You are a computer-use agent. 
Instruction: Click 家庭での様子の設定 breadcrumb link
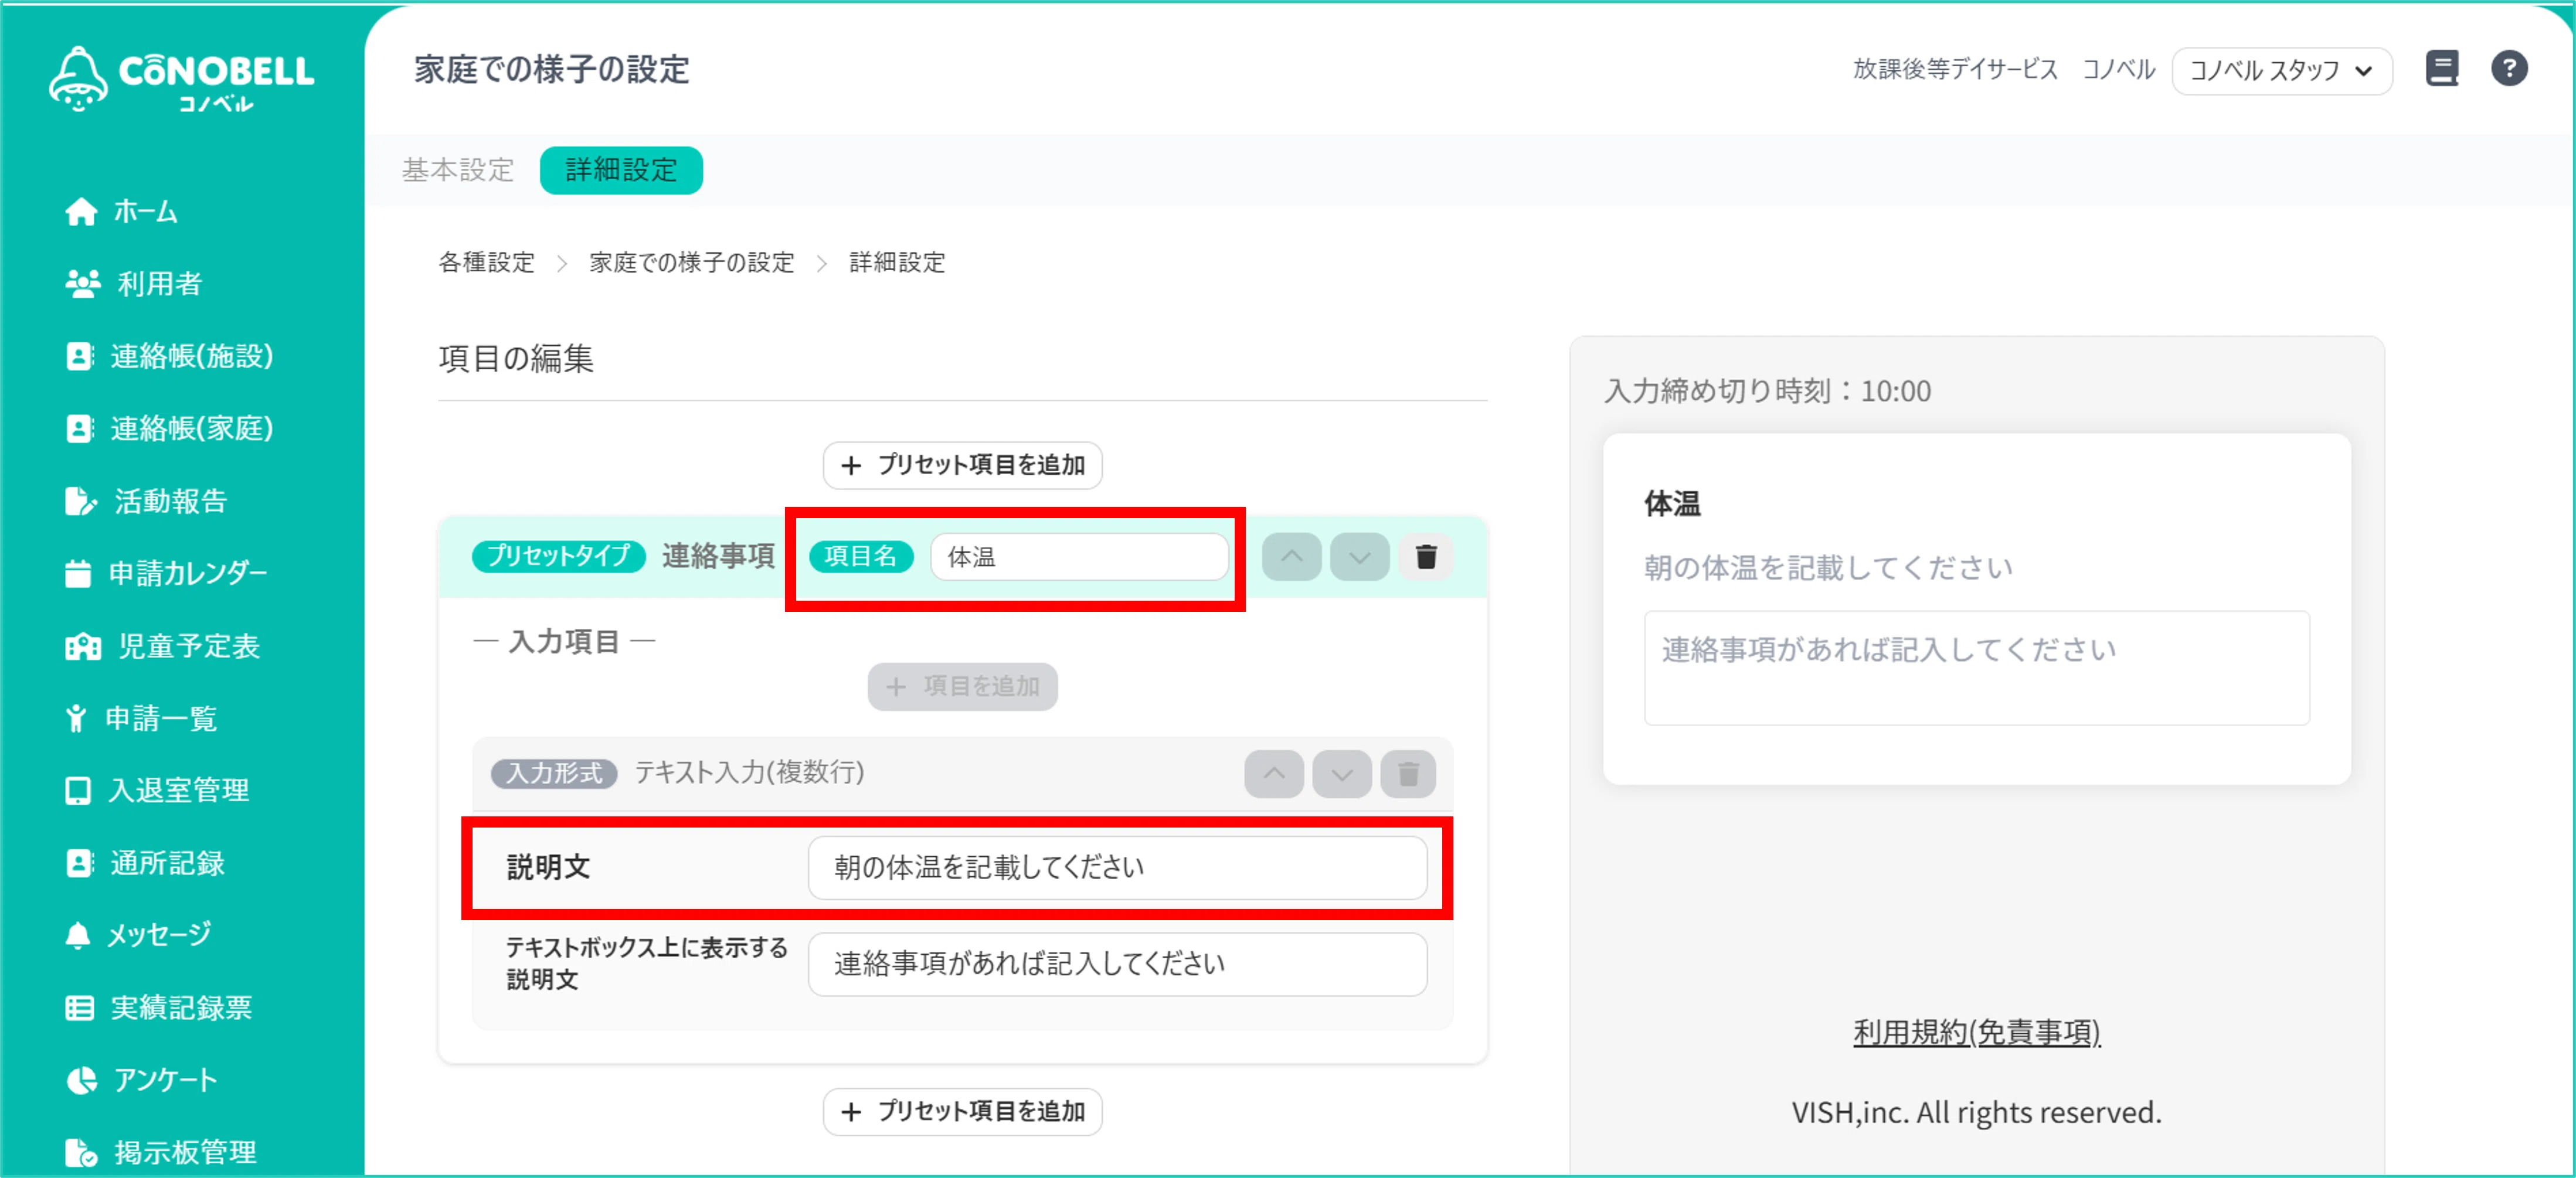click(x=691, y=262)
